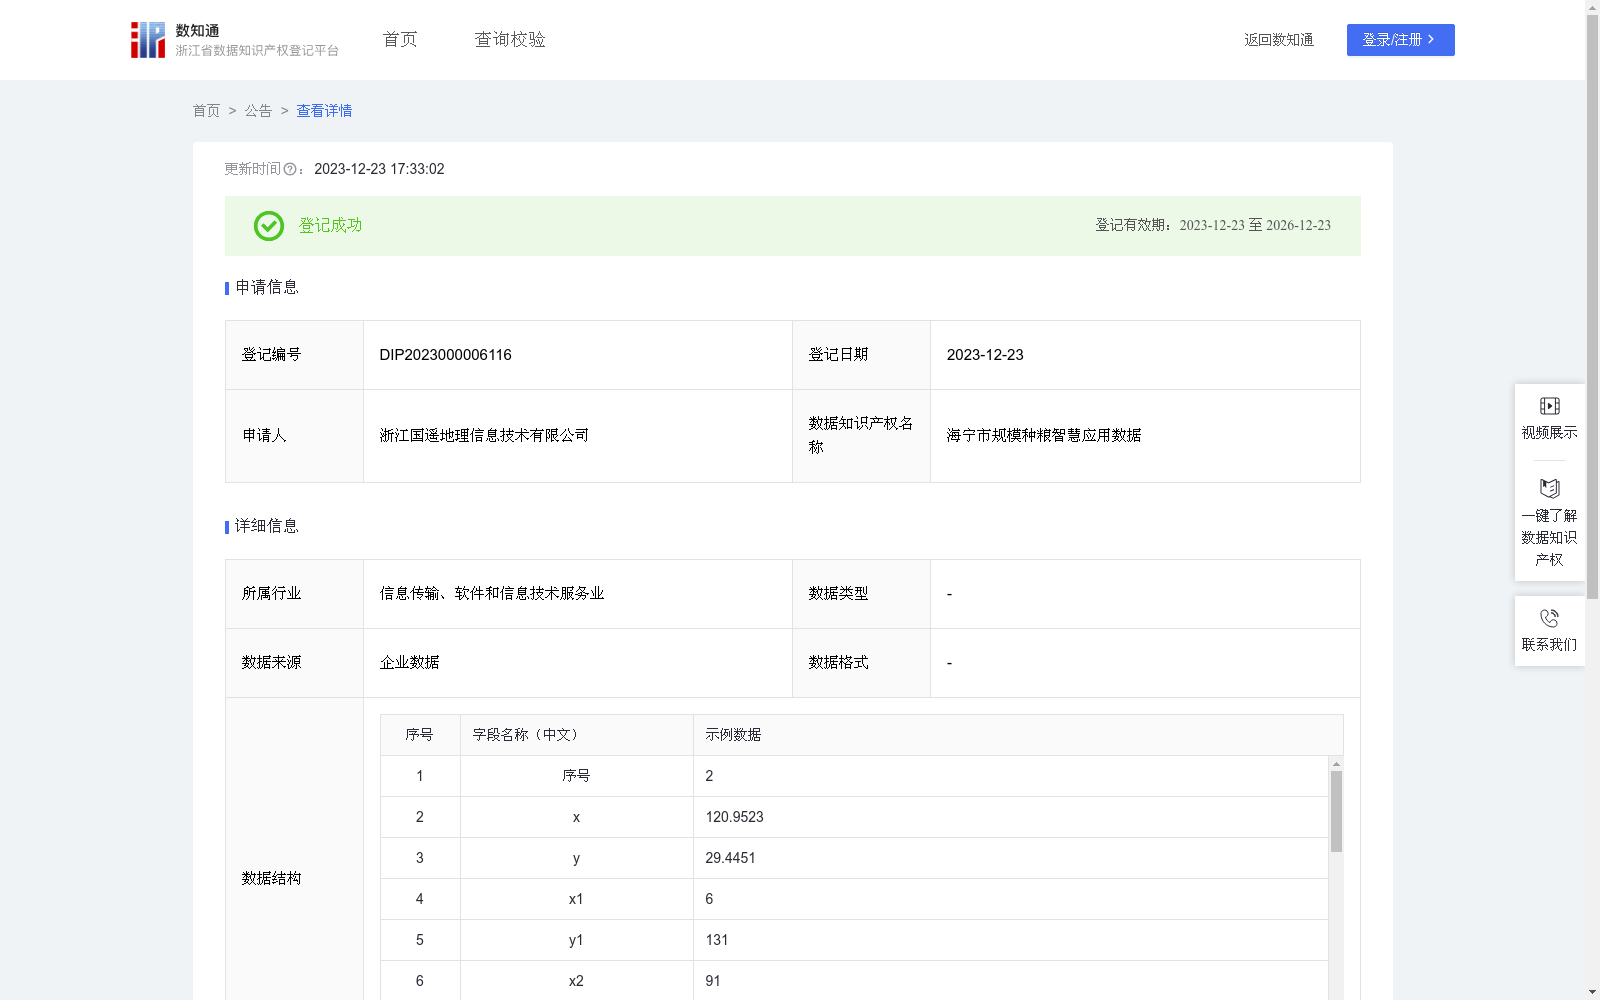Click the 登记日期 value 2023-12-23

tap(985, 355)
